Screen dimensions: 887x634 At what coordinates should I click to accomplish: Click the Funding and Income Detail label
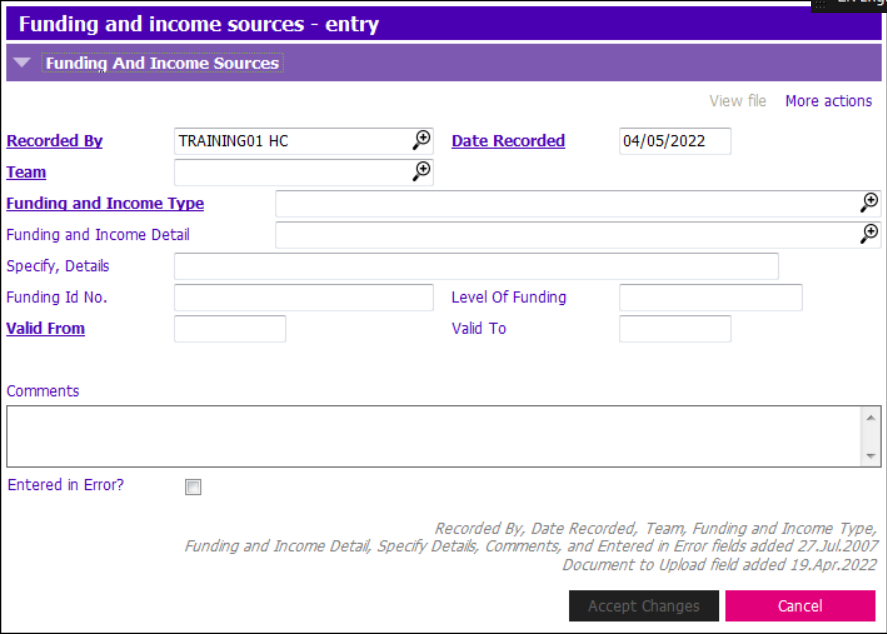(x=98, y=235)
